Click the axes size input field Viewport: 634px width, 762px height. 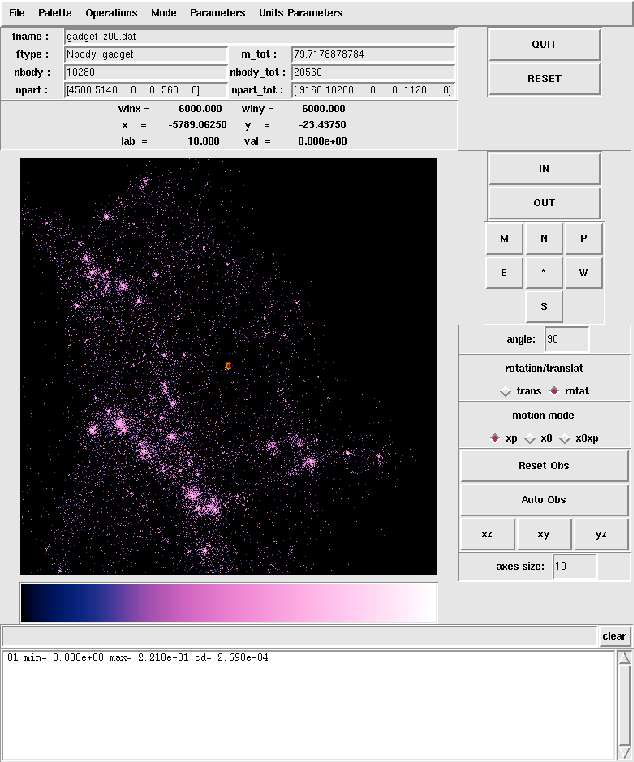(x=575, y=566)
